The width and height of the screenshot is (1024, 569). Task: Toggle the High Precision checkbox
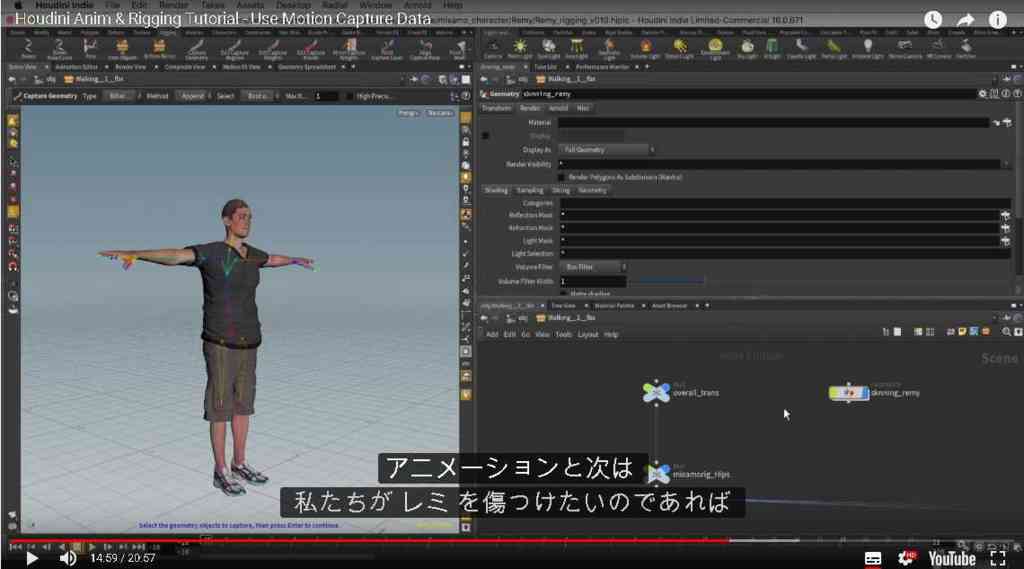point(349,96)
